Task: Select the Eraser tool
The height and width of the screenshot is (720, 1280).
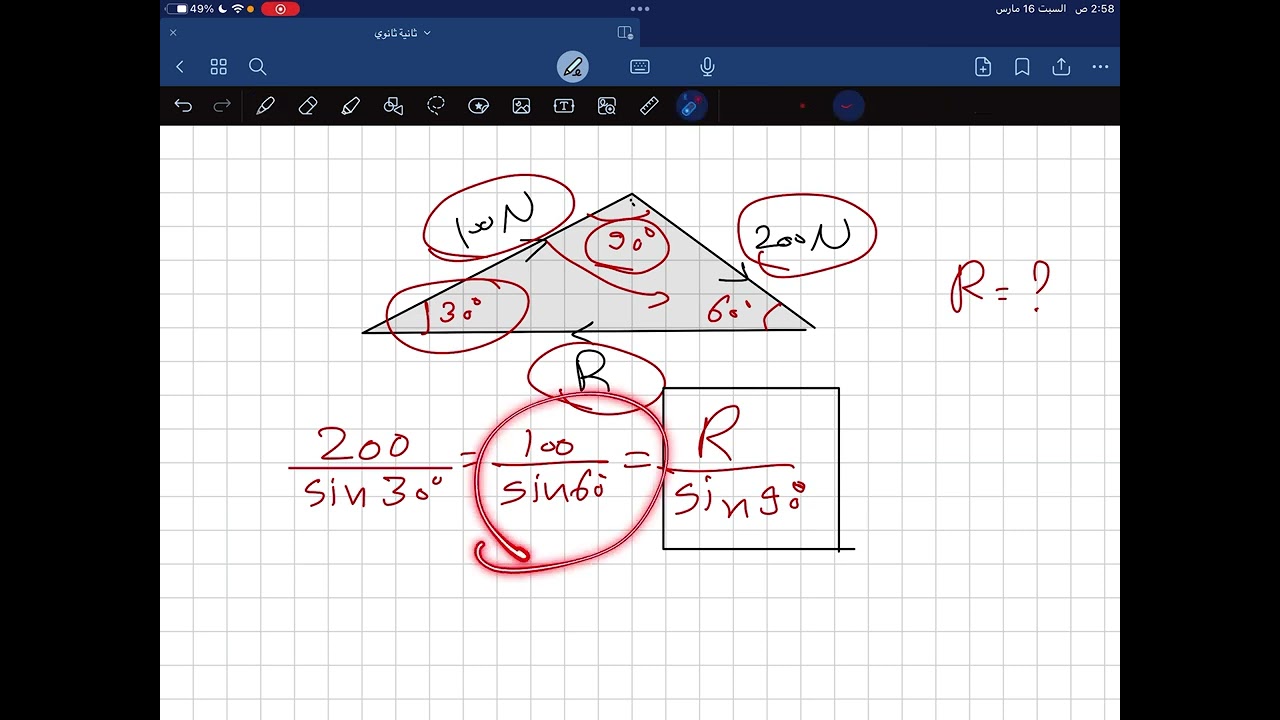Action: click(x=308, y=105)
